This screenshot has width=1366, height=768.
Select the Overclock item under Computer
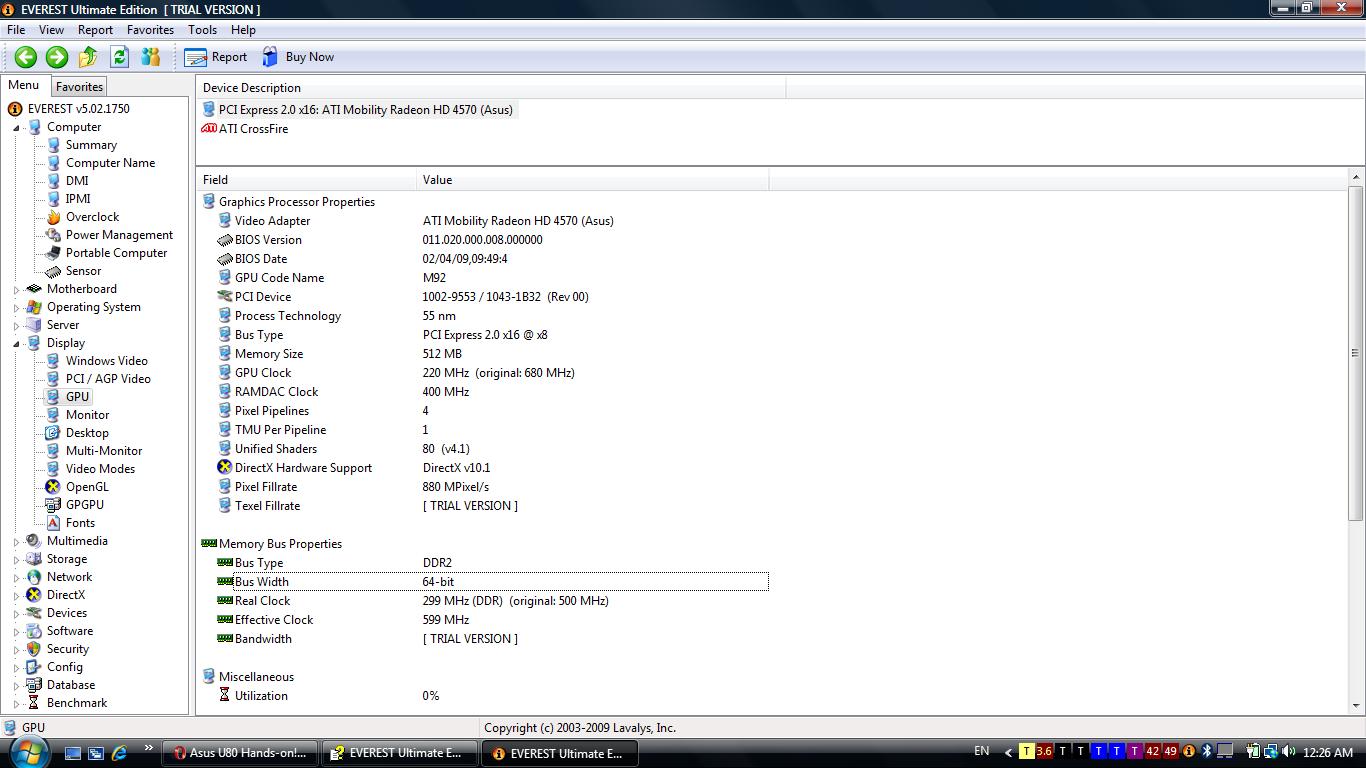92,217
